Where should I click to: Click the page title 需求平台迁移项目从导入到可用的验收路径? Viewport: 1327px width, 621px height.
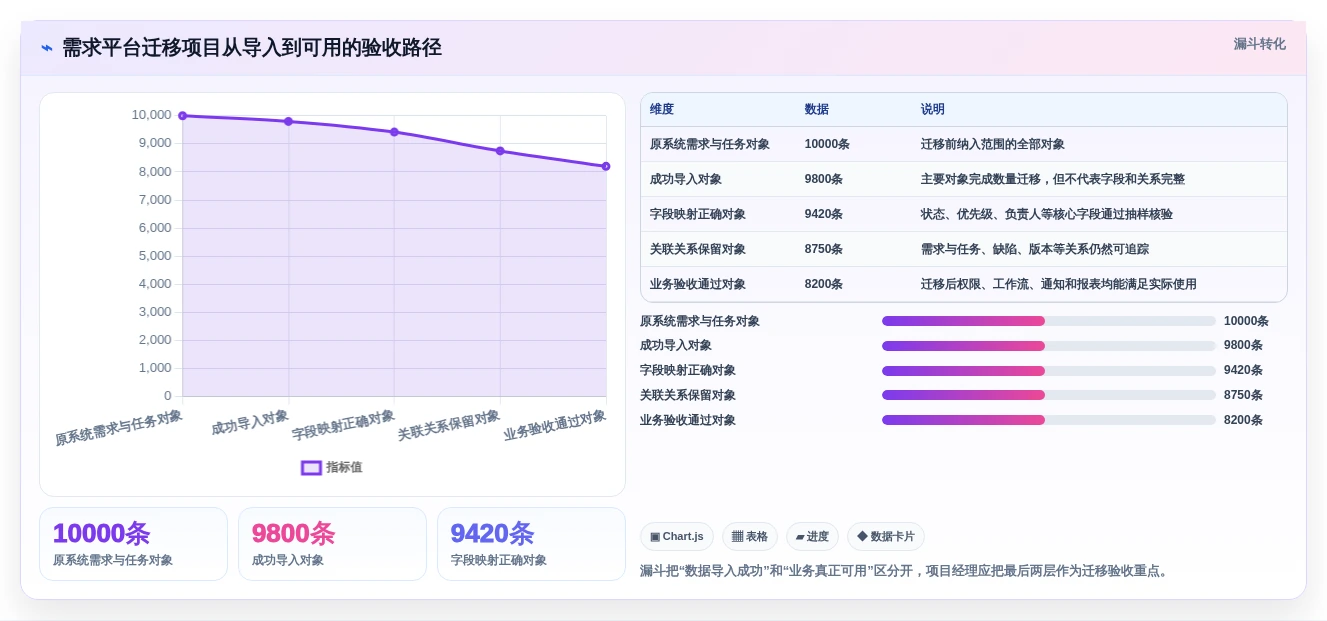[x=252, y=47]
